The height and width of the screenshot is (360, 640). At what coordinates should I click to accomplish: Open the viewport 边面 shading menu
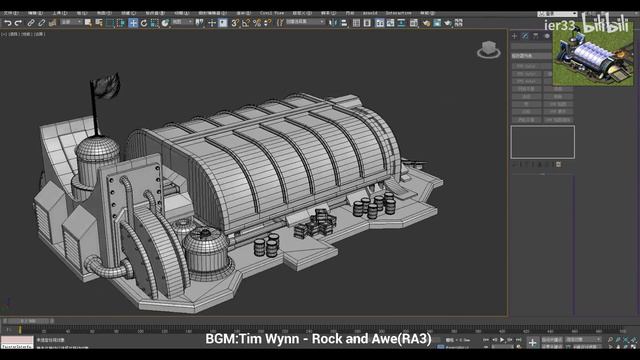pyautogui.click(x=39, y=35)
